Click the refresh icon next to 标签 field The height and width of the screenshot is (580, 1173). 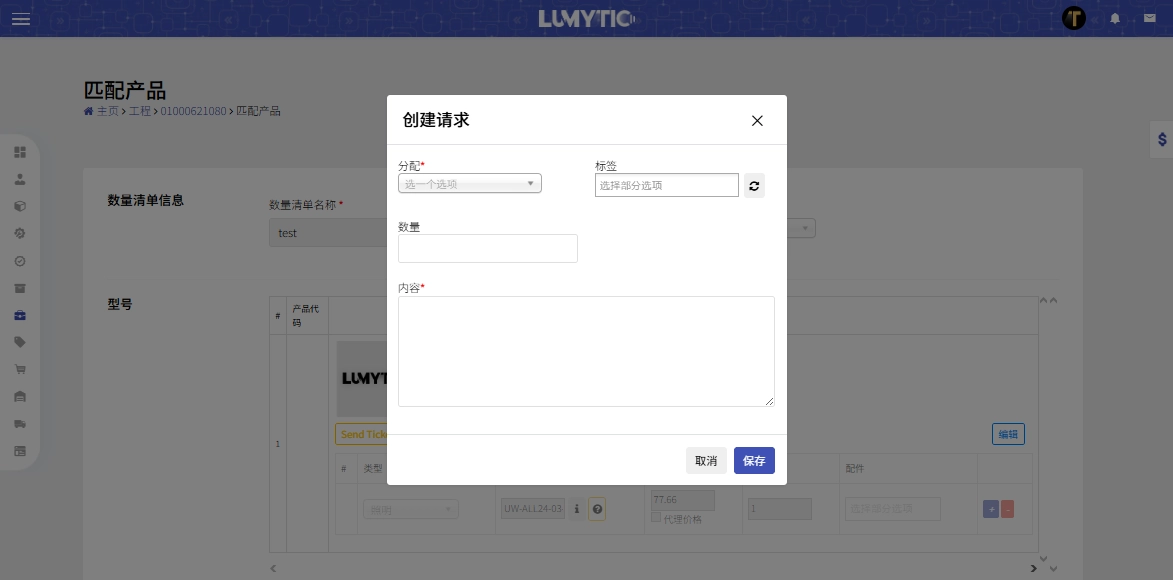click(754, 185)
